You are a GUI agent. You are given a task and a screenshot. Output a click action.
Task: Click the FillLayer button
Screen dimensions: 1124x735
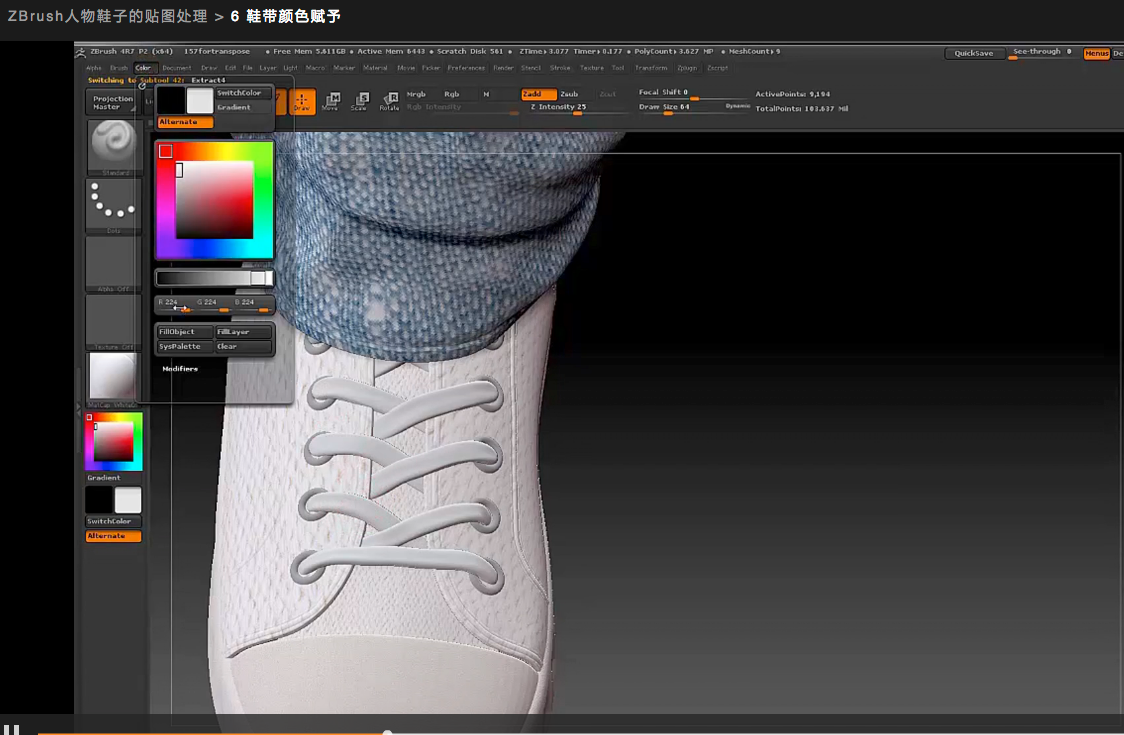pyautogui.click(x=244, y=332)
